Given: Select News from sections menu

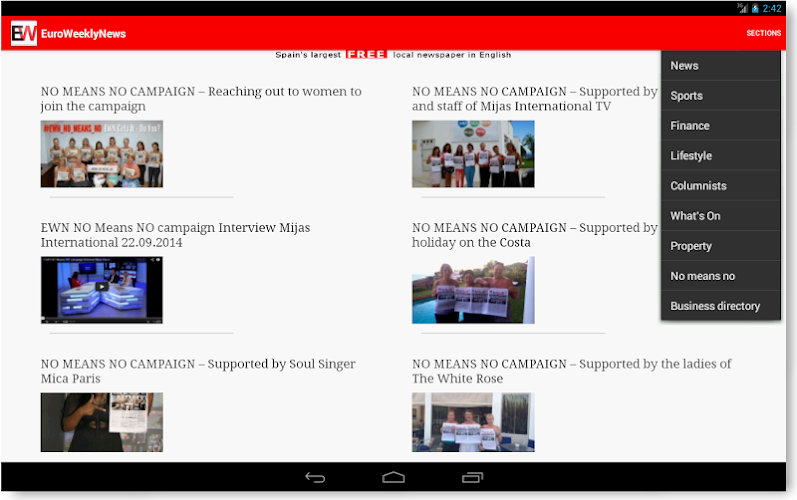Looking at the screenshot, I should tap(721, 66).
